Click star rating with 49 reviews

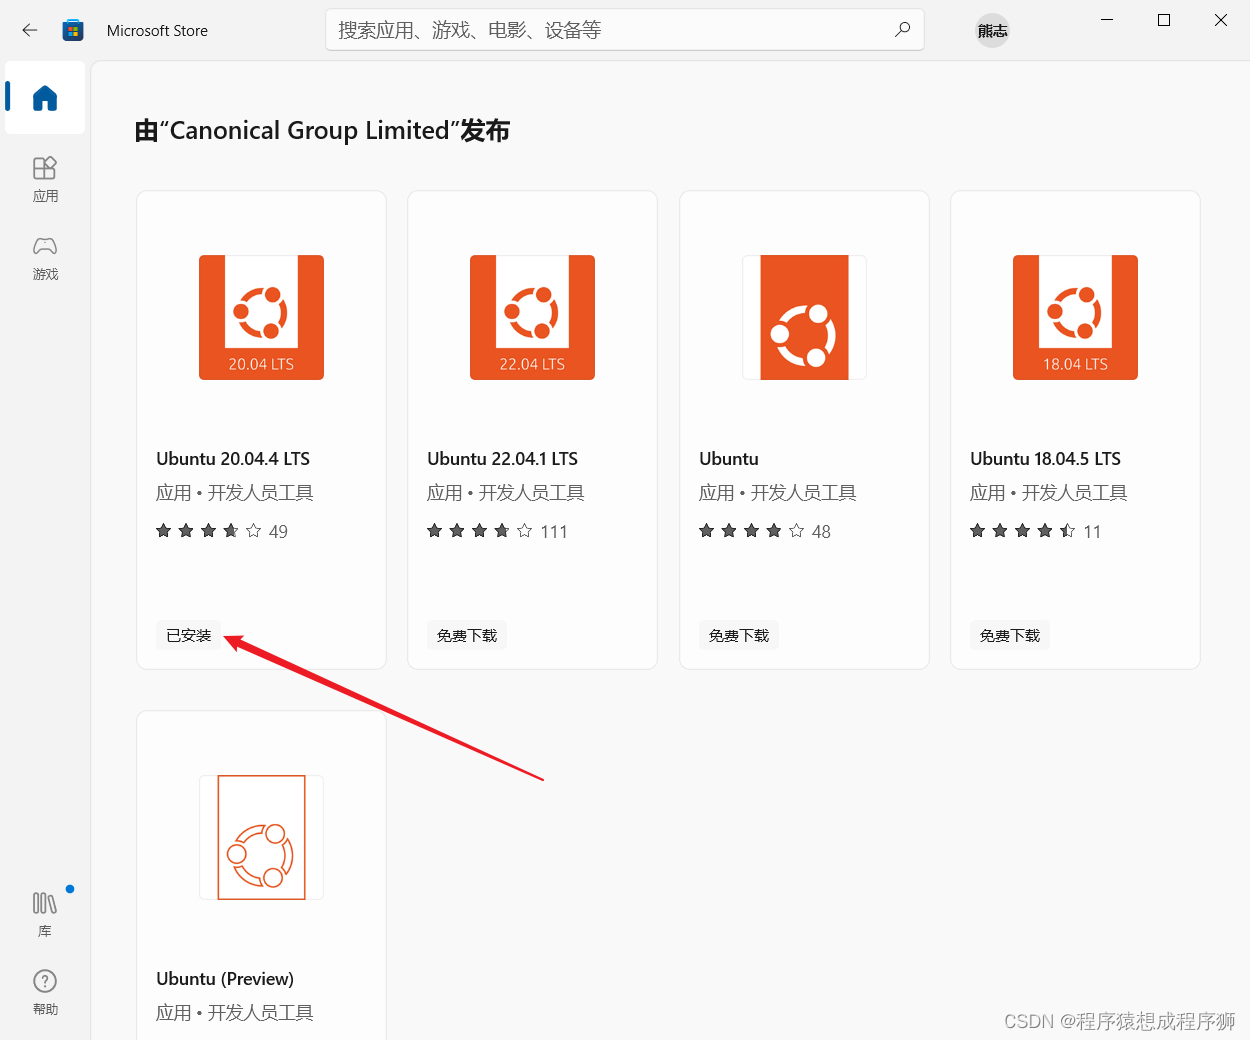pyautogui.click(x=222, y=531)
